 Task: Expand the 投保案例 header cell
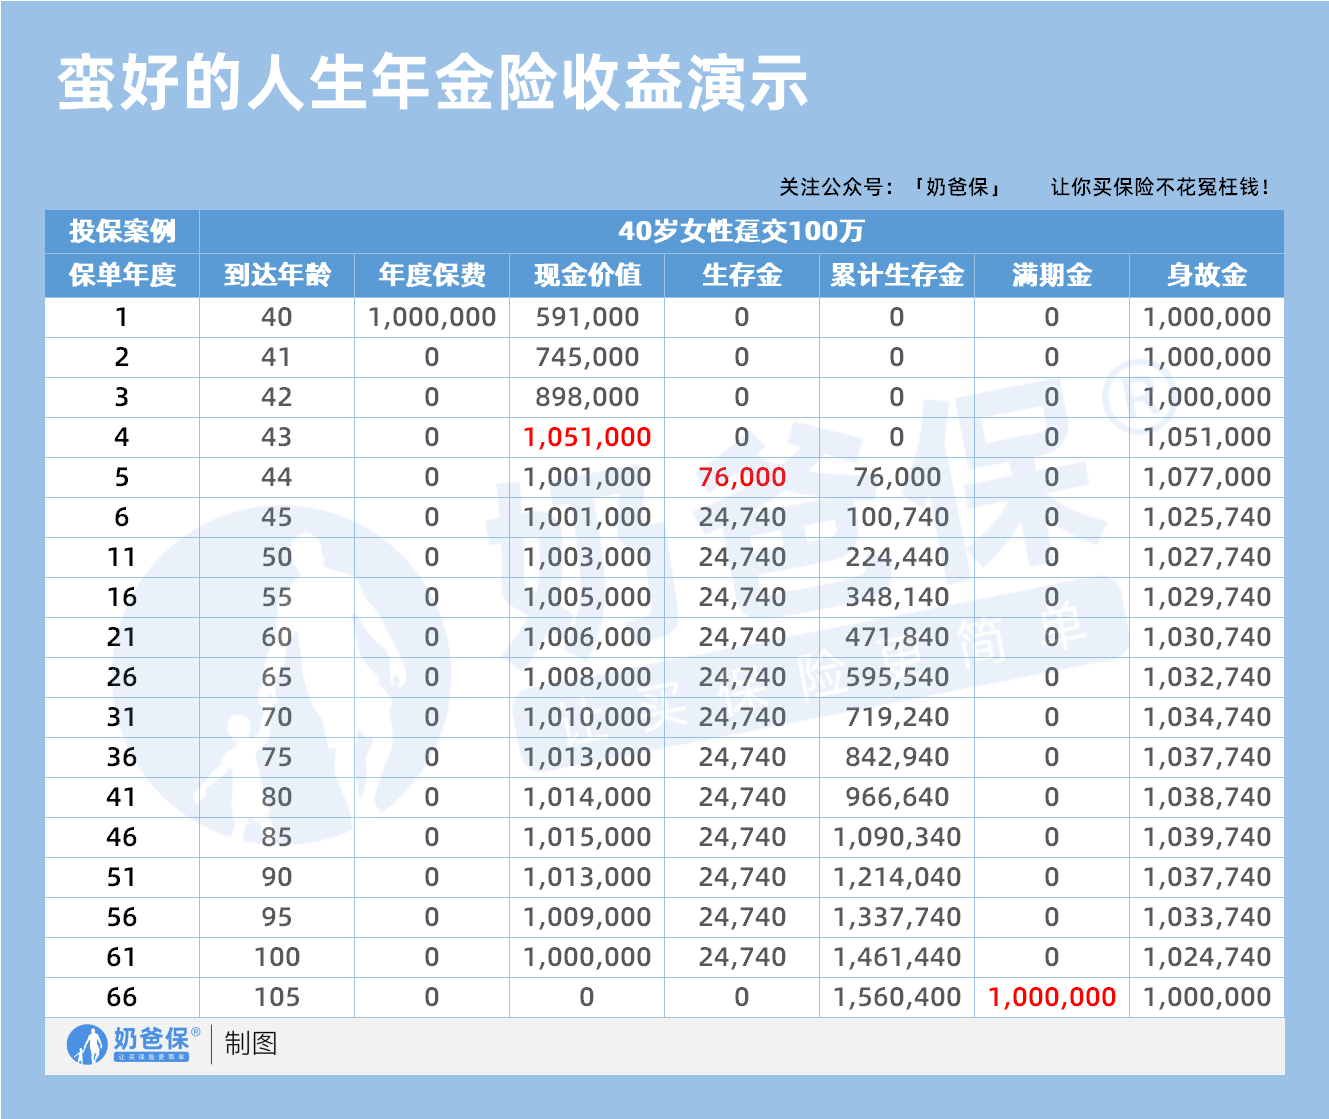coord(120,231)
